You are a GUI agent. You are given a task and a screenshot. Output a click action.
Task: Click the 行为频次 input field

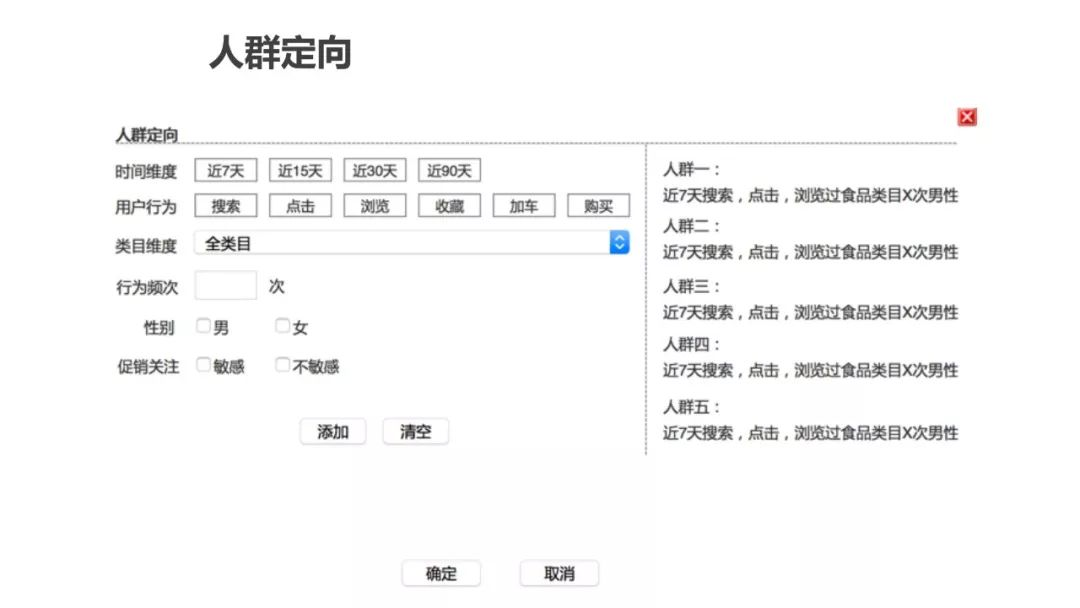coord(225,286)
